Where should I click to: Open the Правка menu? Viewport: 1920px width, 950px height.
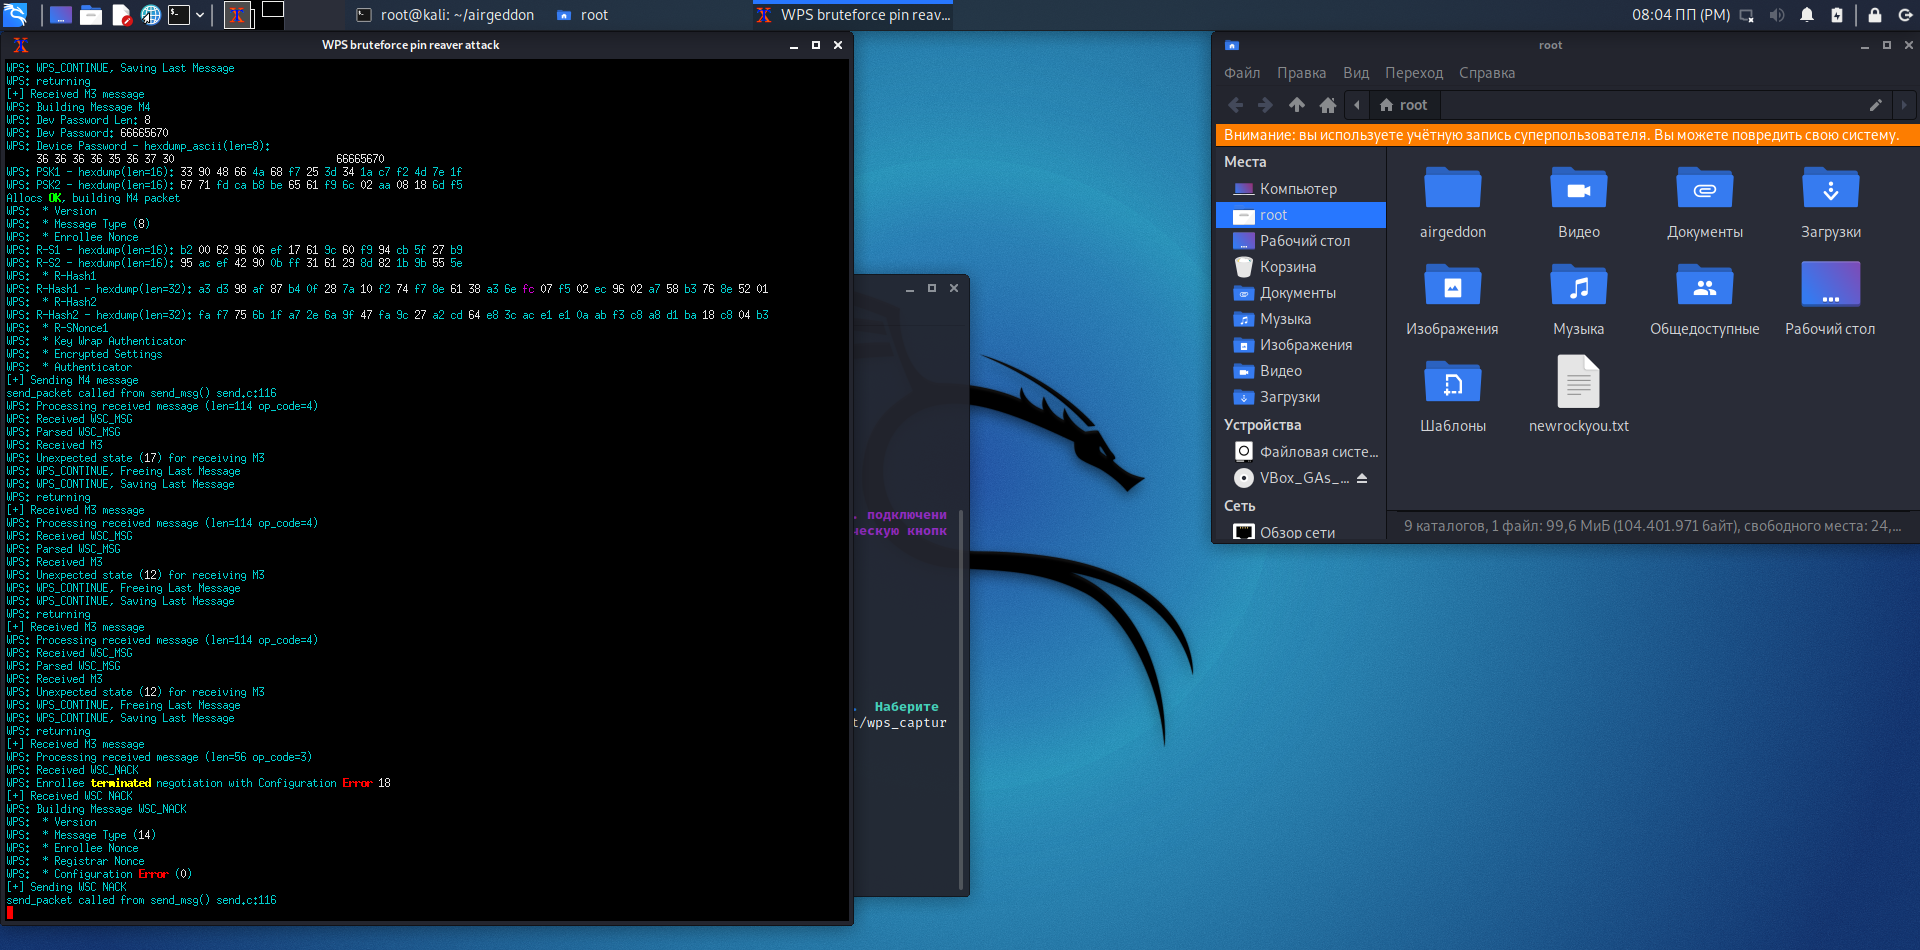click(1301, 73)
